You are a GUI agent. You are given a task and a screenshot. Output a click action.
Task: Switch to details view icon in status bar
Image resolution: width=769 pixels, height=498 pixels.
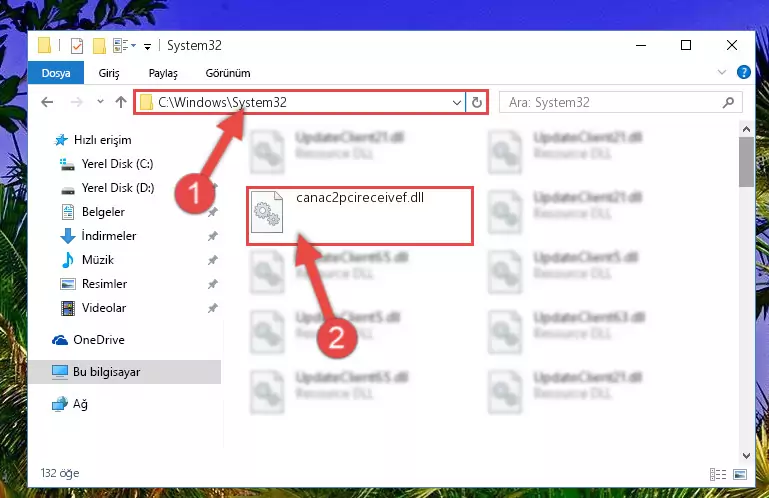718,474
